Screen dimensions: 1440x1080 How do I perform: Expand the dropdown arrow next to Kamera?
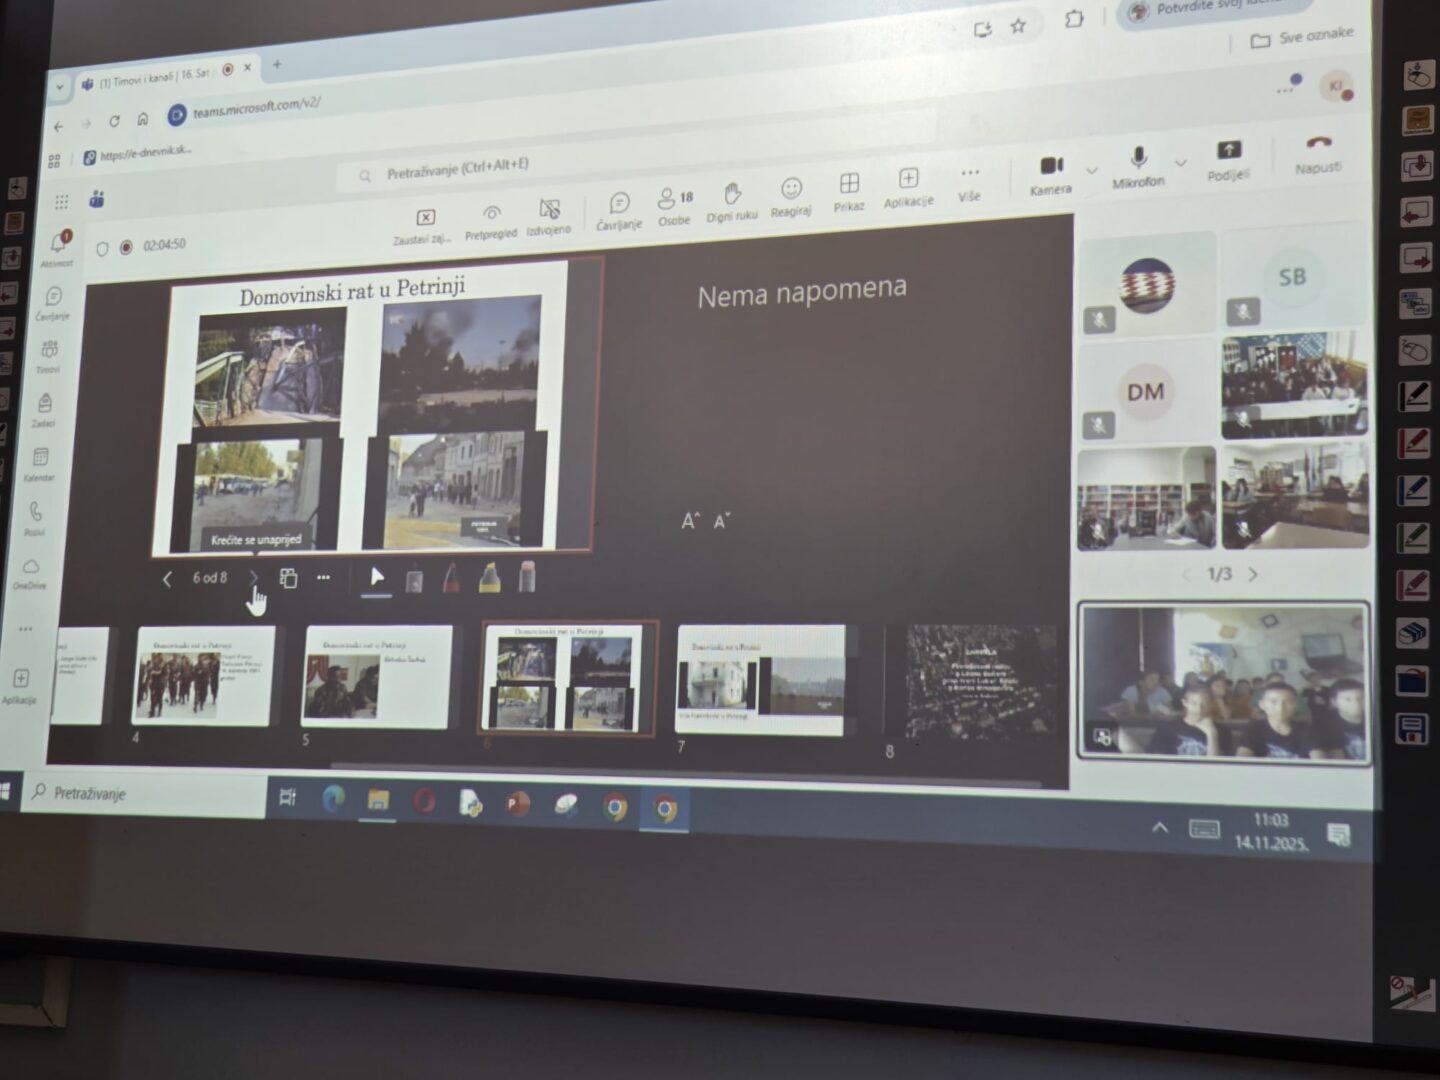(x=1092, y=170)
